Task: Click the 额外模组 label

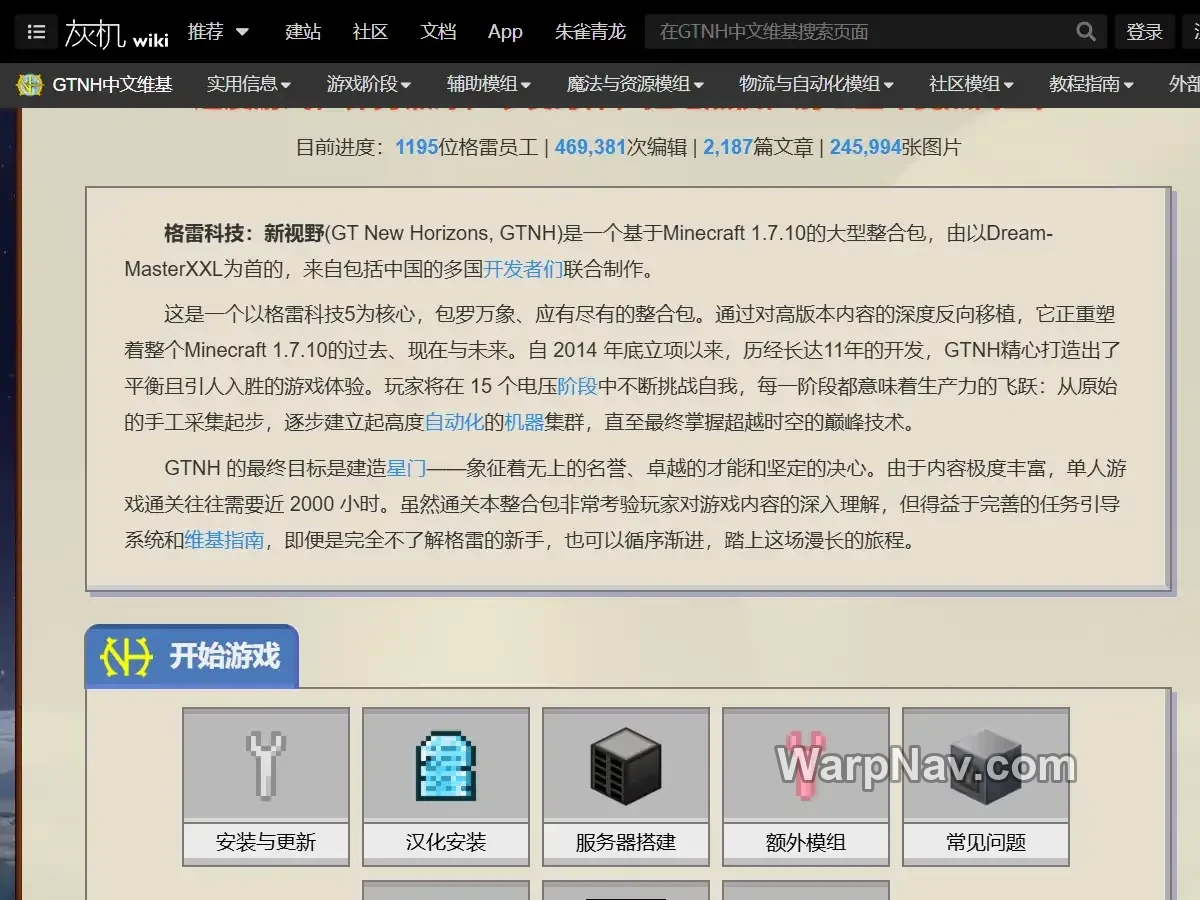Action: tap(806, 842)
